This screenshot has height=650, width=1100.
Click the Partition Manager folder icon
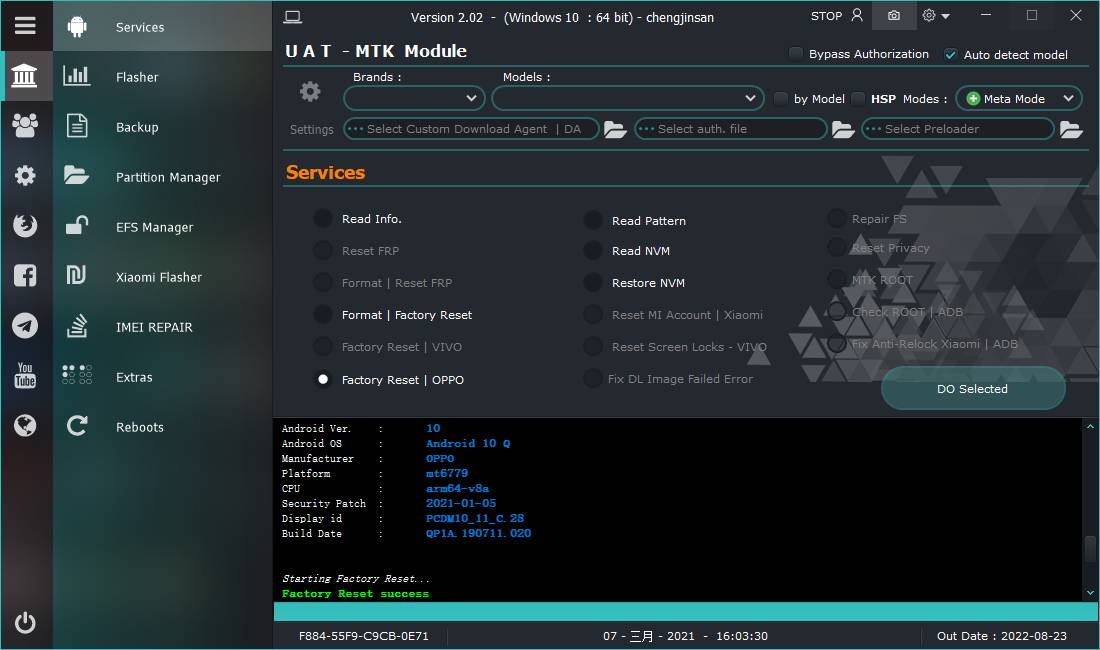tap(76, 175)
